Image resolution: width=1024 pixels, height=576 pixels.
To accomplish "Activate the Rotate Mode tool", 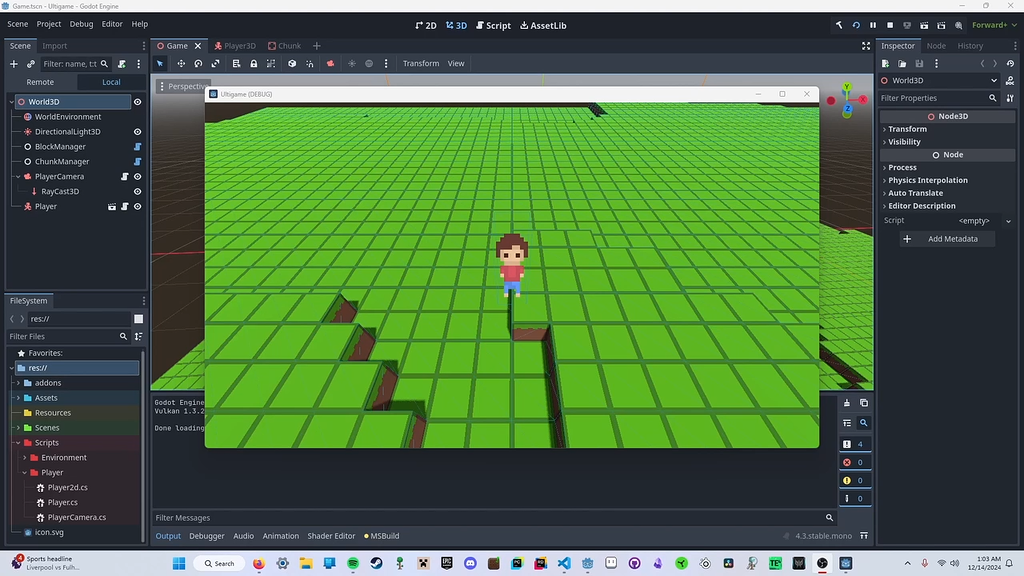I will click(x=198, y=63).
